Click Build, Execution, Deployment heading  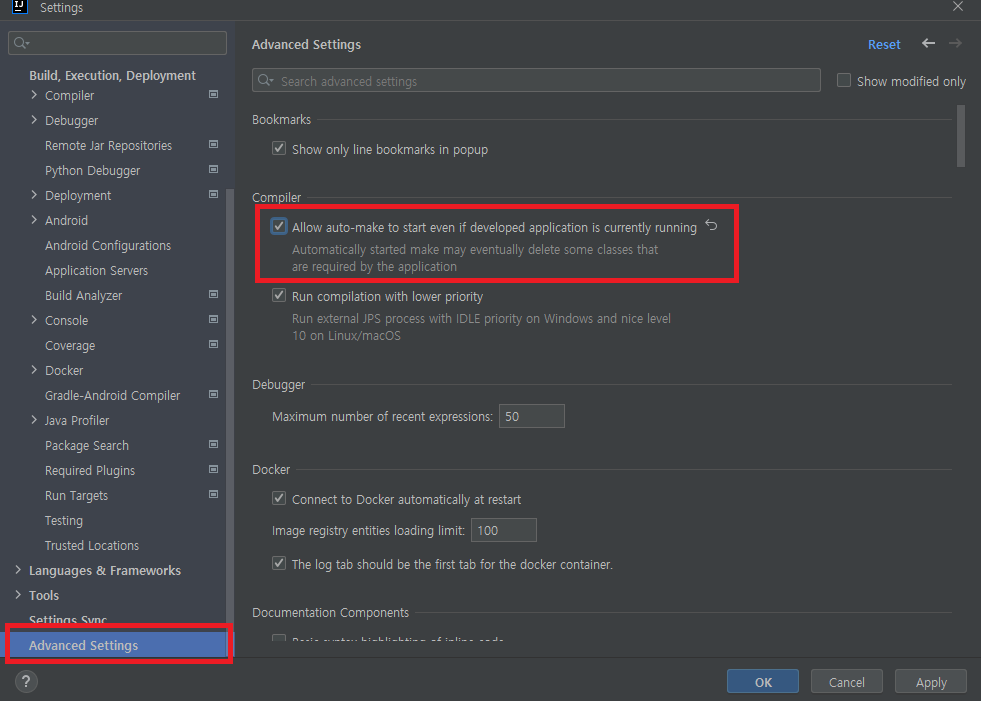pos(113,75)
